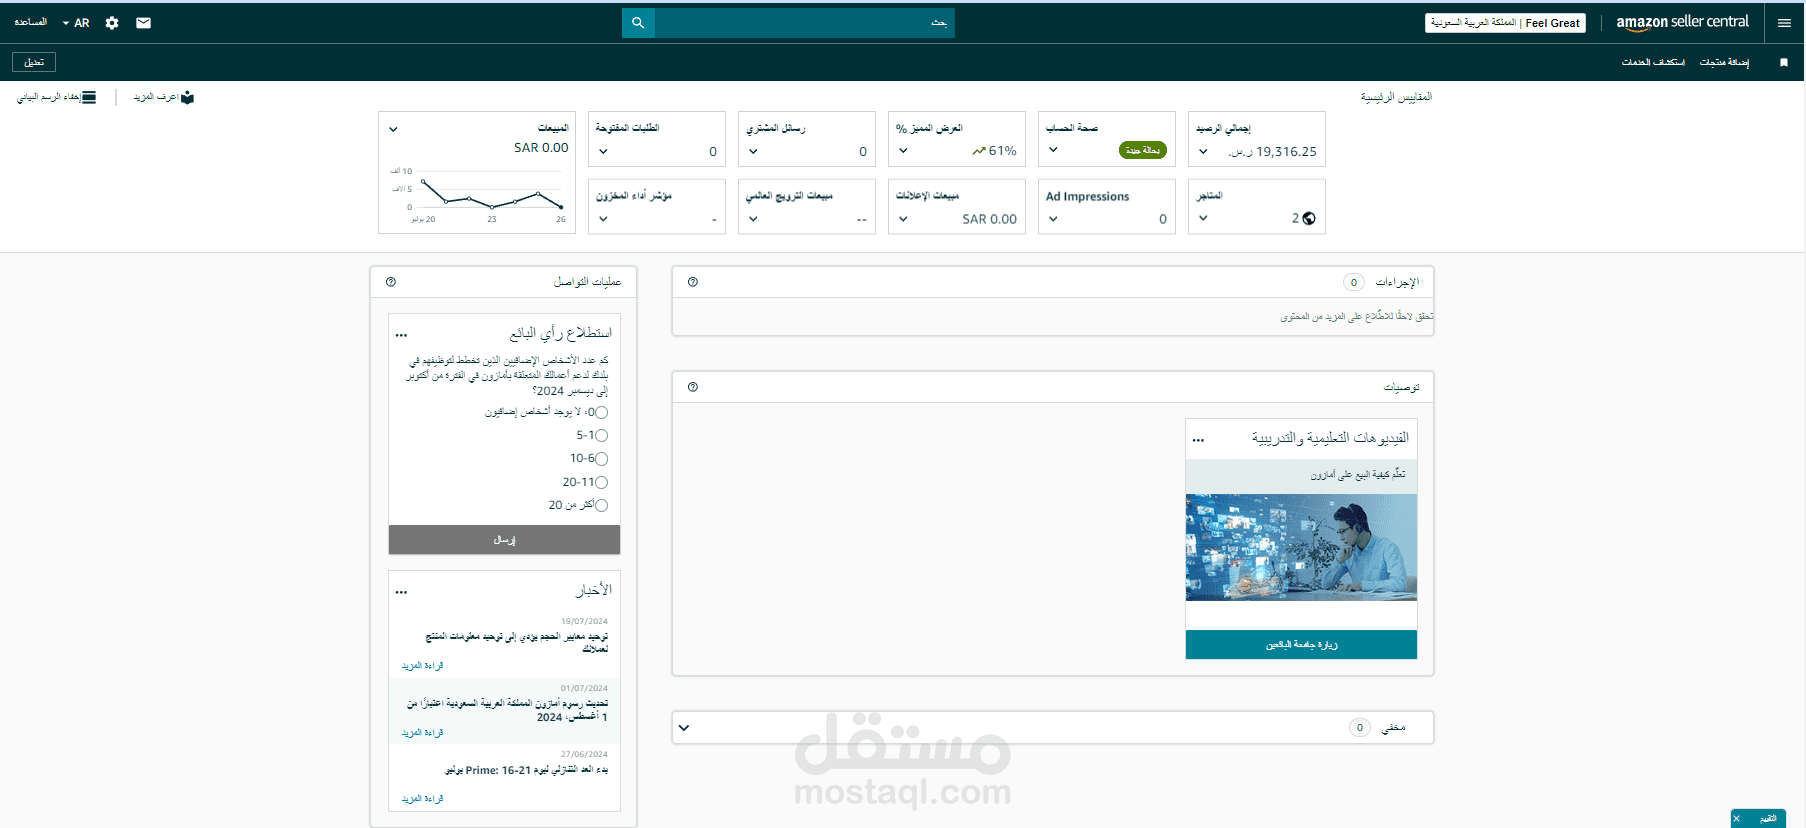Read more on the 27/06/2024 Prime news item
This screenshot has width=1806, height=828.
click(422, 799)
